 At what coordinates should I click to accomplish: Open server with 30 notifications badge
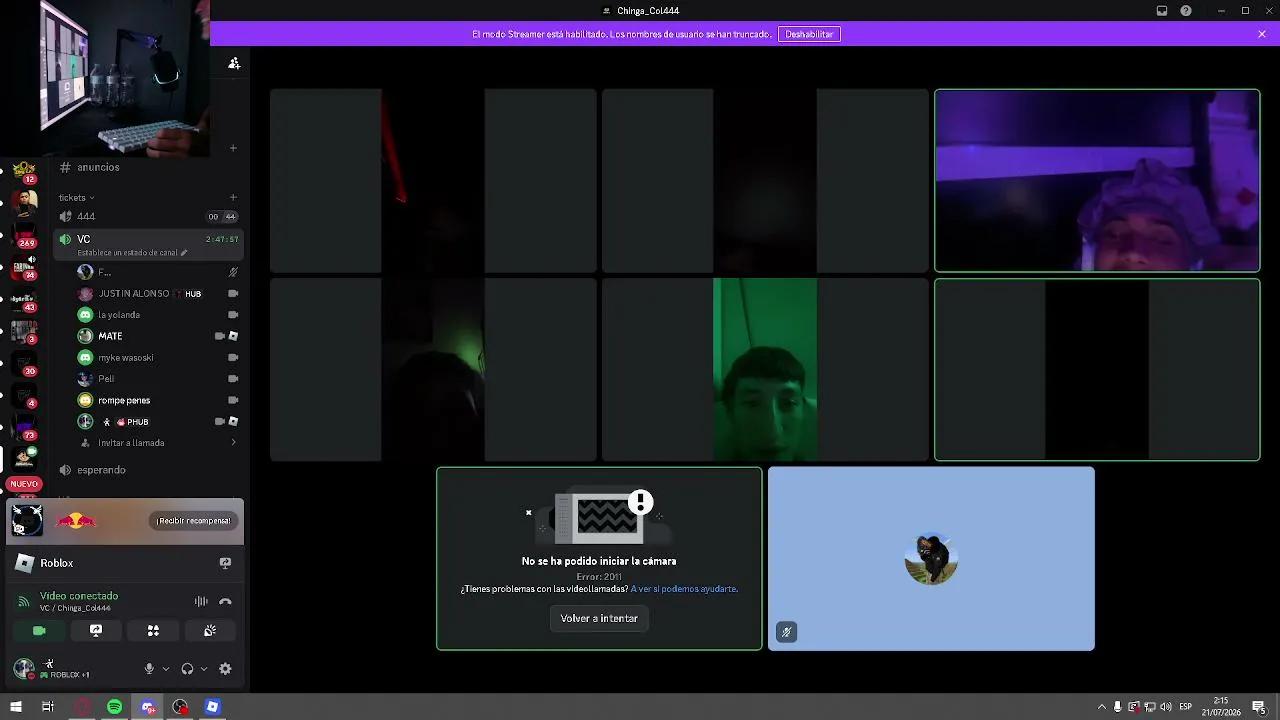pos(24,363)
